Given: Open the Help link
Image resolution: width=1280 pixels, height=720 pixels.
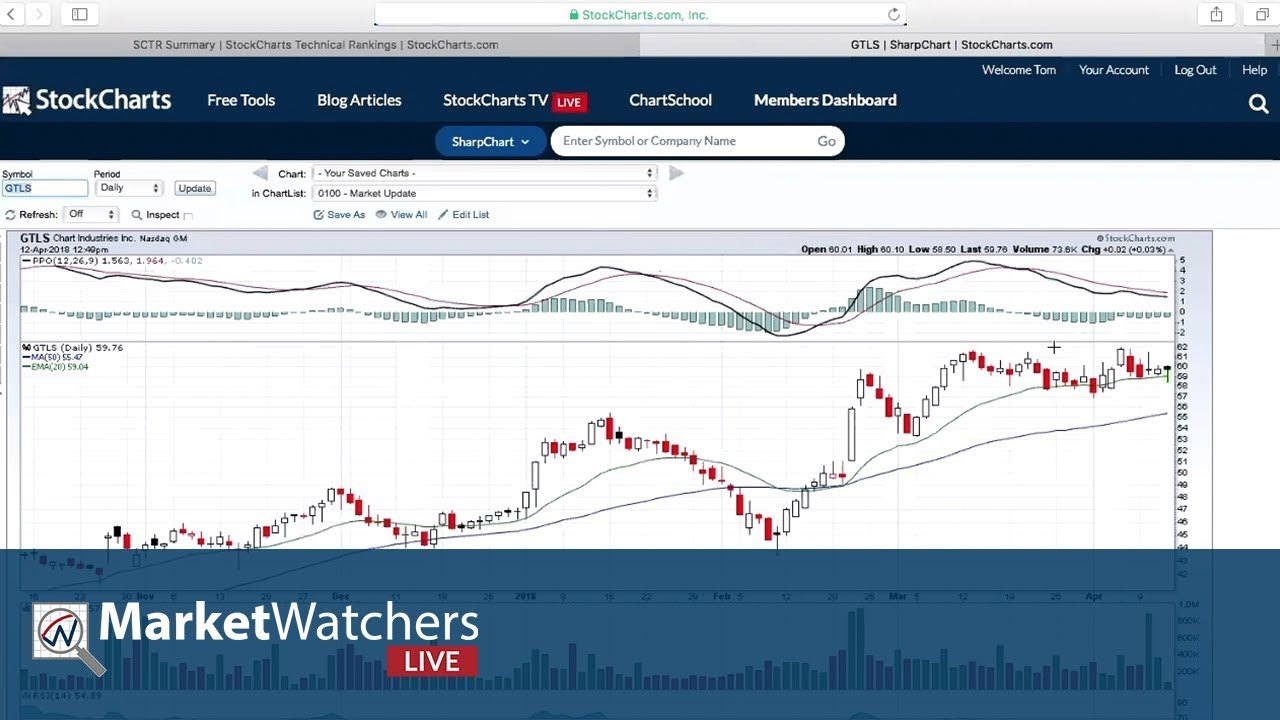Looking at the screenshot, I should pyautogui.click(x=1254, y=70).
